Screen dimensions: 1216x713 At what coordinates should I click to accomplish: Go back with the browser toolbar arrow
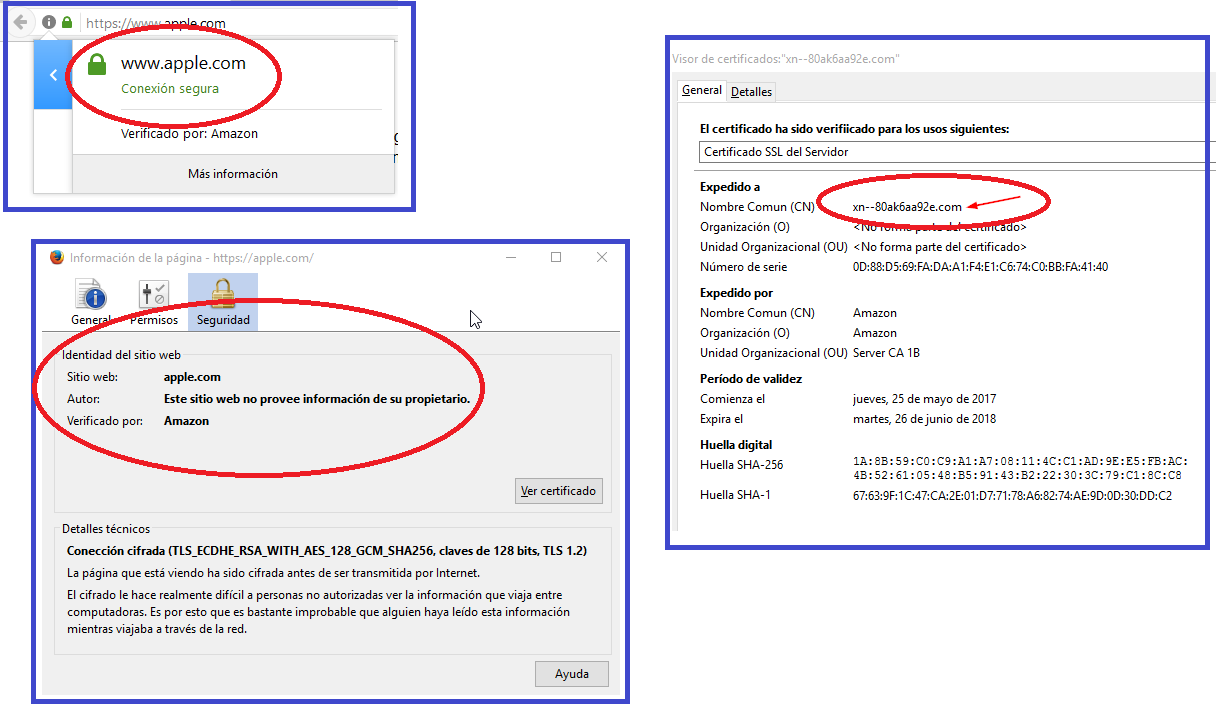[20, 22]
